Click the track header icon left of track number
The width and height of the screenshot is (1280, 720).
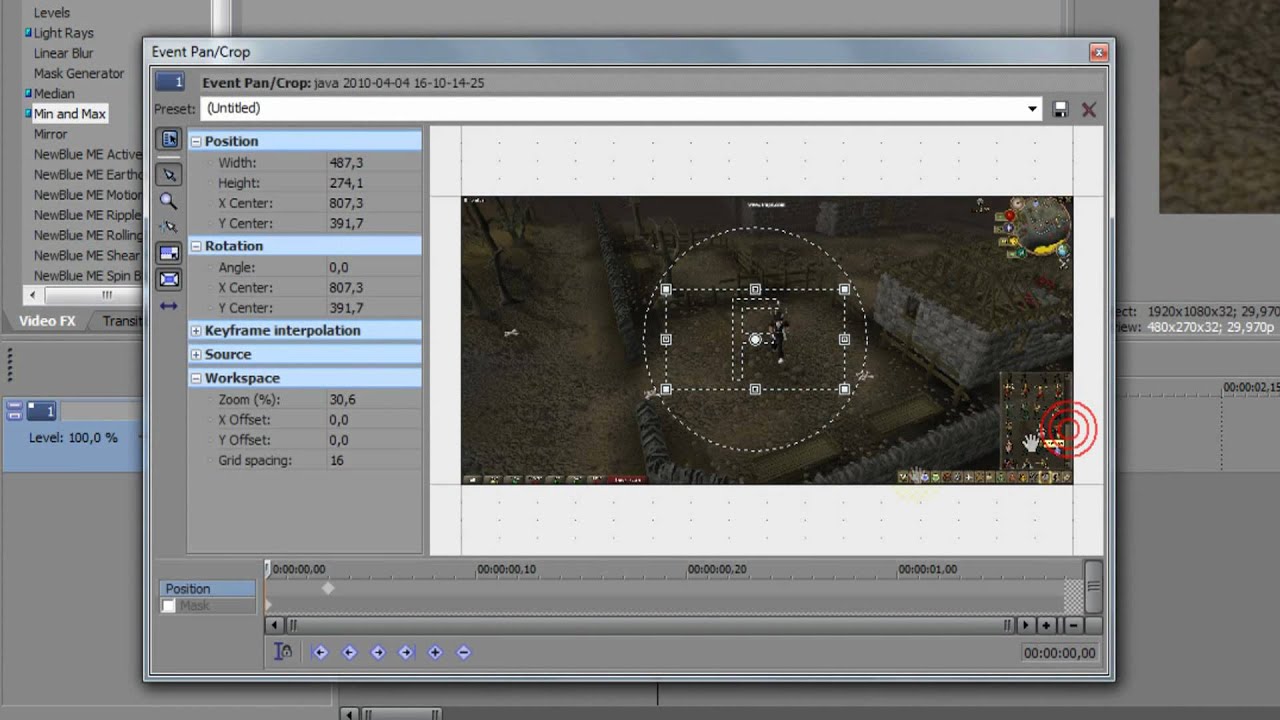tap(14, 410)
